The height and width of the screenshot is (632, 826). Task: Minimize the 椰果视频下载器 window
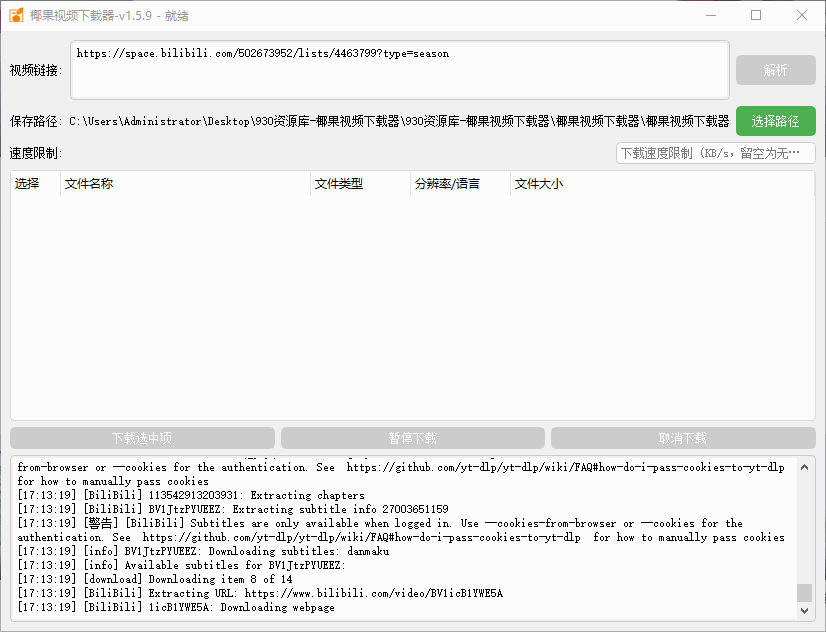(711, 15)
